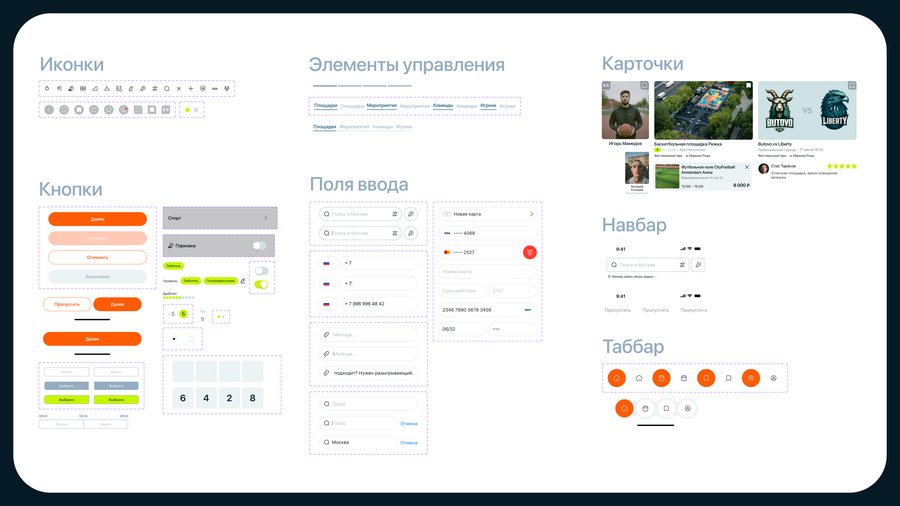Bookmark the Butovo vs Liberty card

pos(852,85)
